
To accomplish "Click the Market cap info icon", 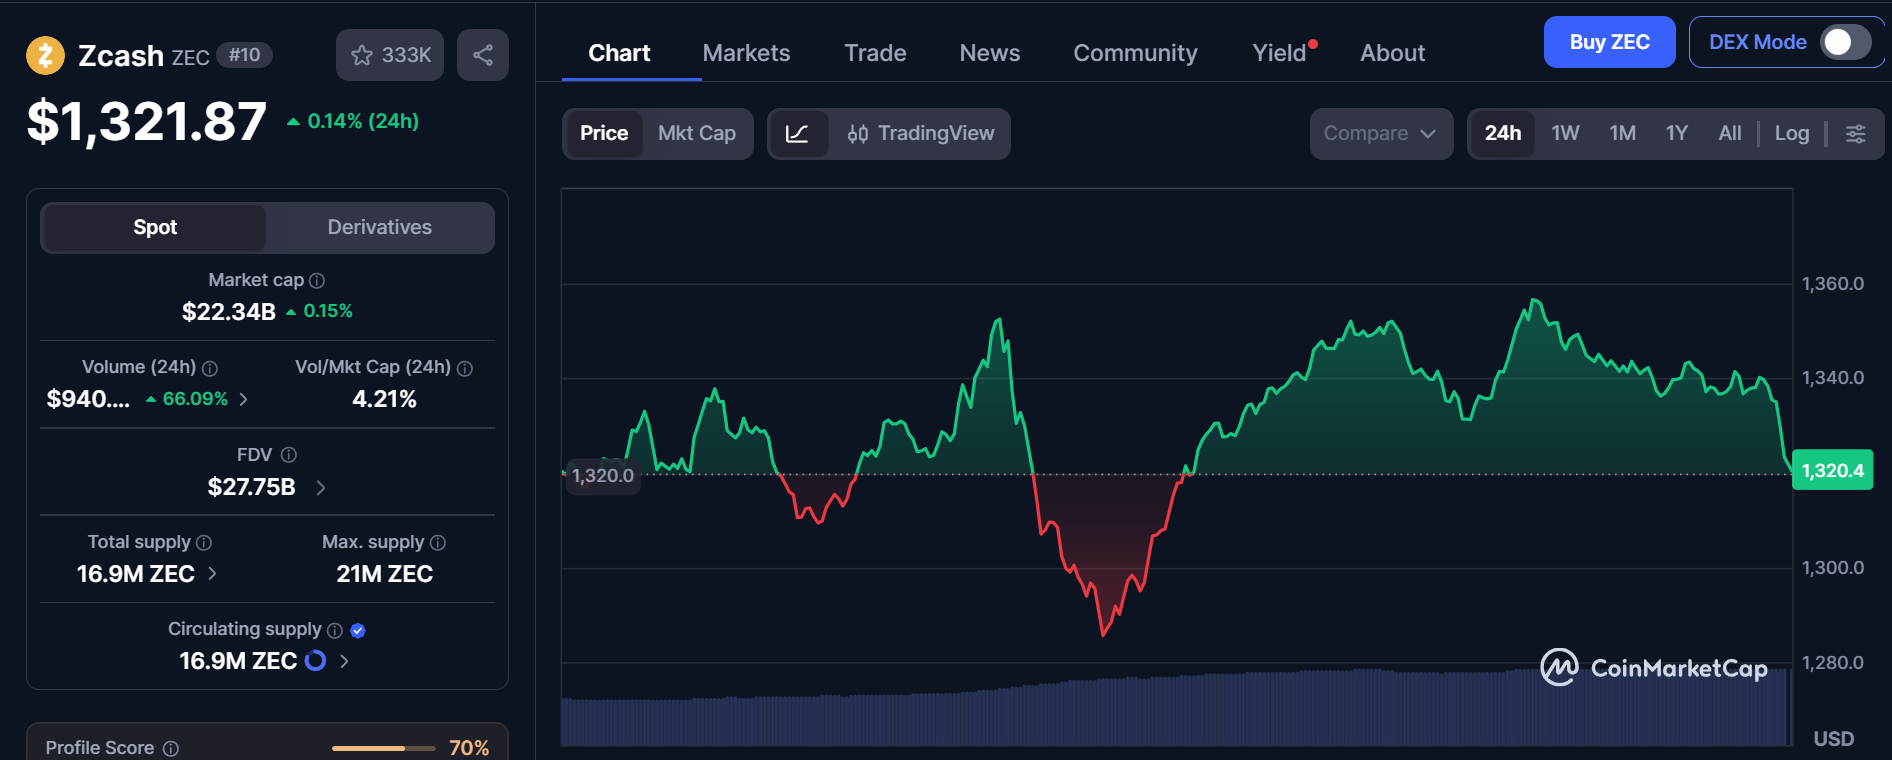I will pyautogui.click(x=317, y=281).
